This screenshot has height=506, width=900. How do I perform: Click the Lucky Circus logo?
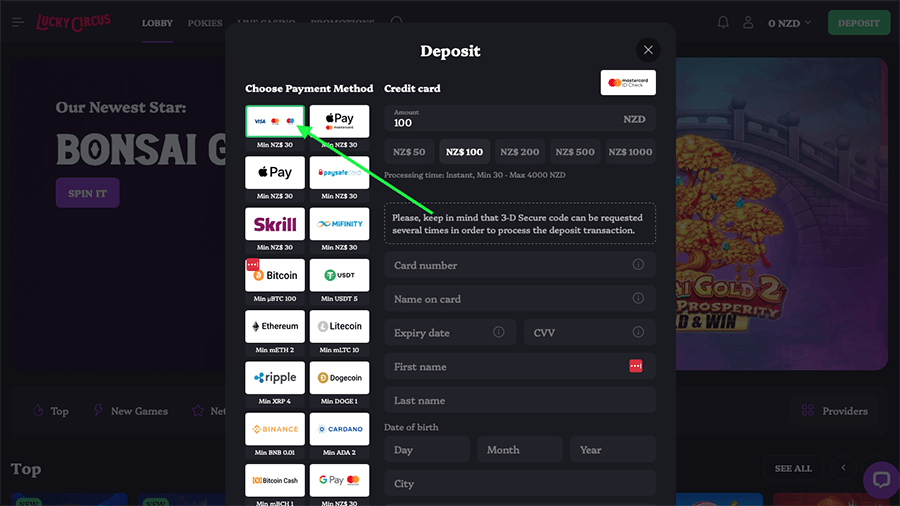[73, 22]
